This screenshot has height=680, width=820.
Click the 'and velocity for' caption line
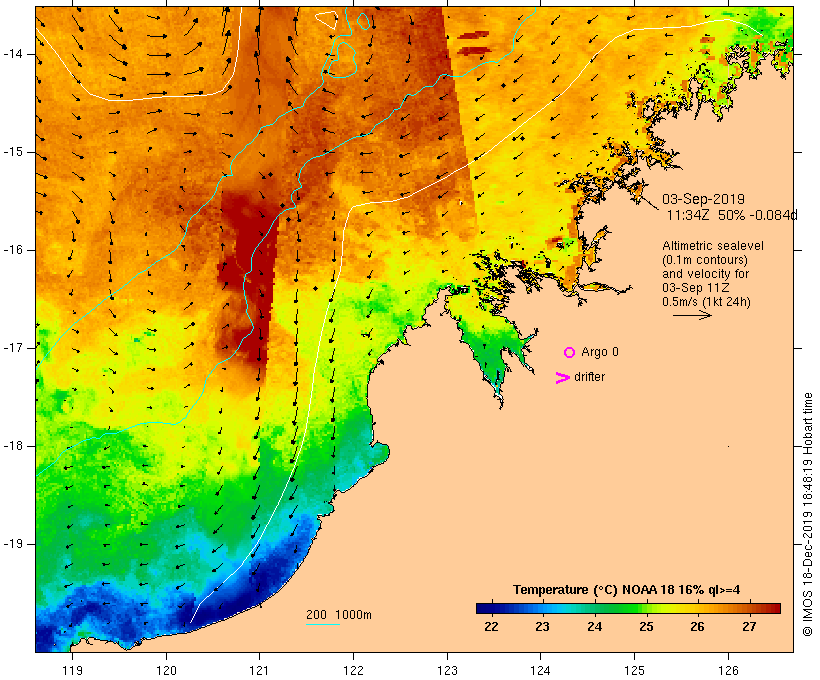pos(705,274)
